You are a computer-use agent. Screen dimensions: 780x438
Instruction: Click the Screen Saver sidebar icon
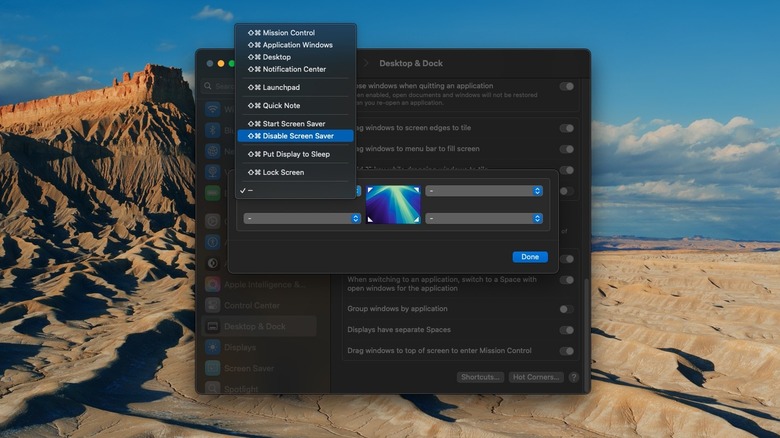[213, 368]
